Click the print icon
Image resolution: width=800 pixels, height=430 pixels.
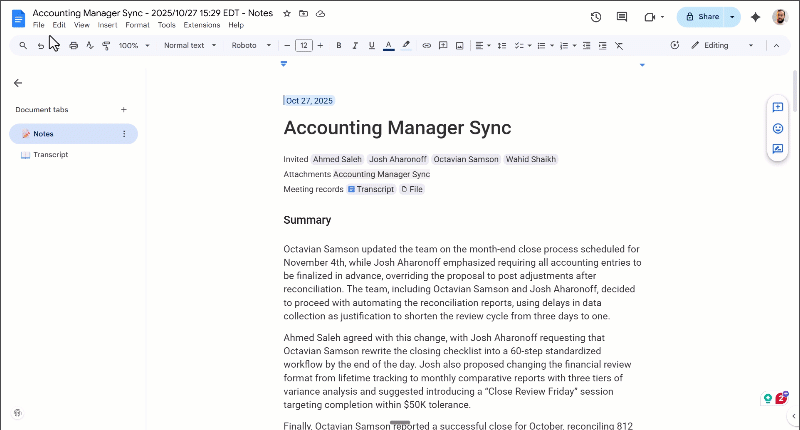point(73,45)
